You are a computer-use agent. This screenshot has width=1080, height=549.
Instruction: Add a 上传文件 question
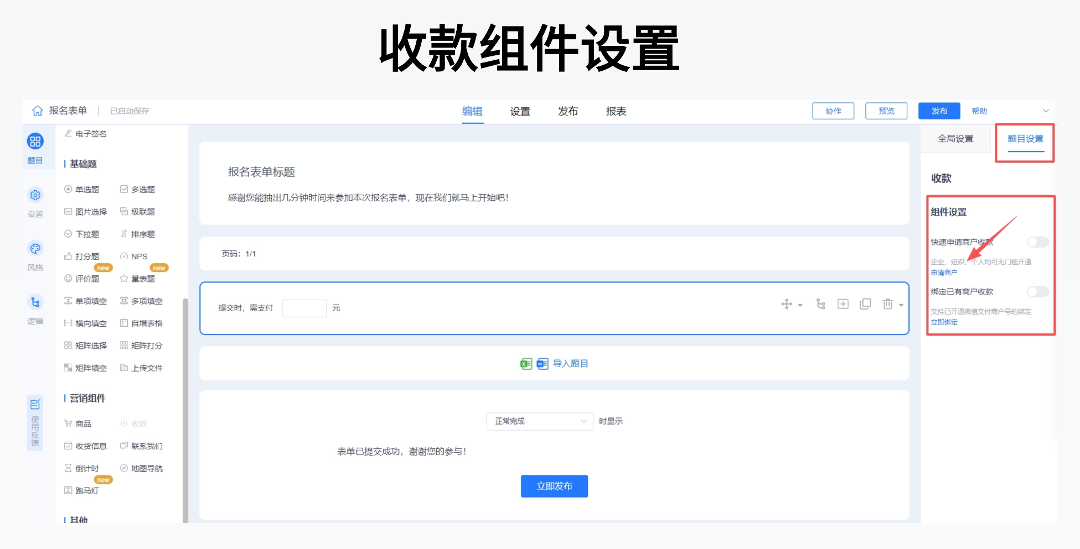pyautogui.click(x=141, y=368)
